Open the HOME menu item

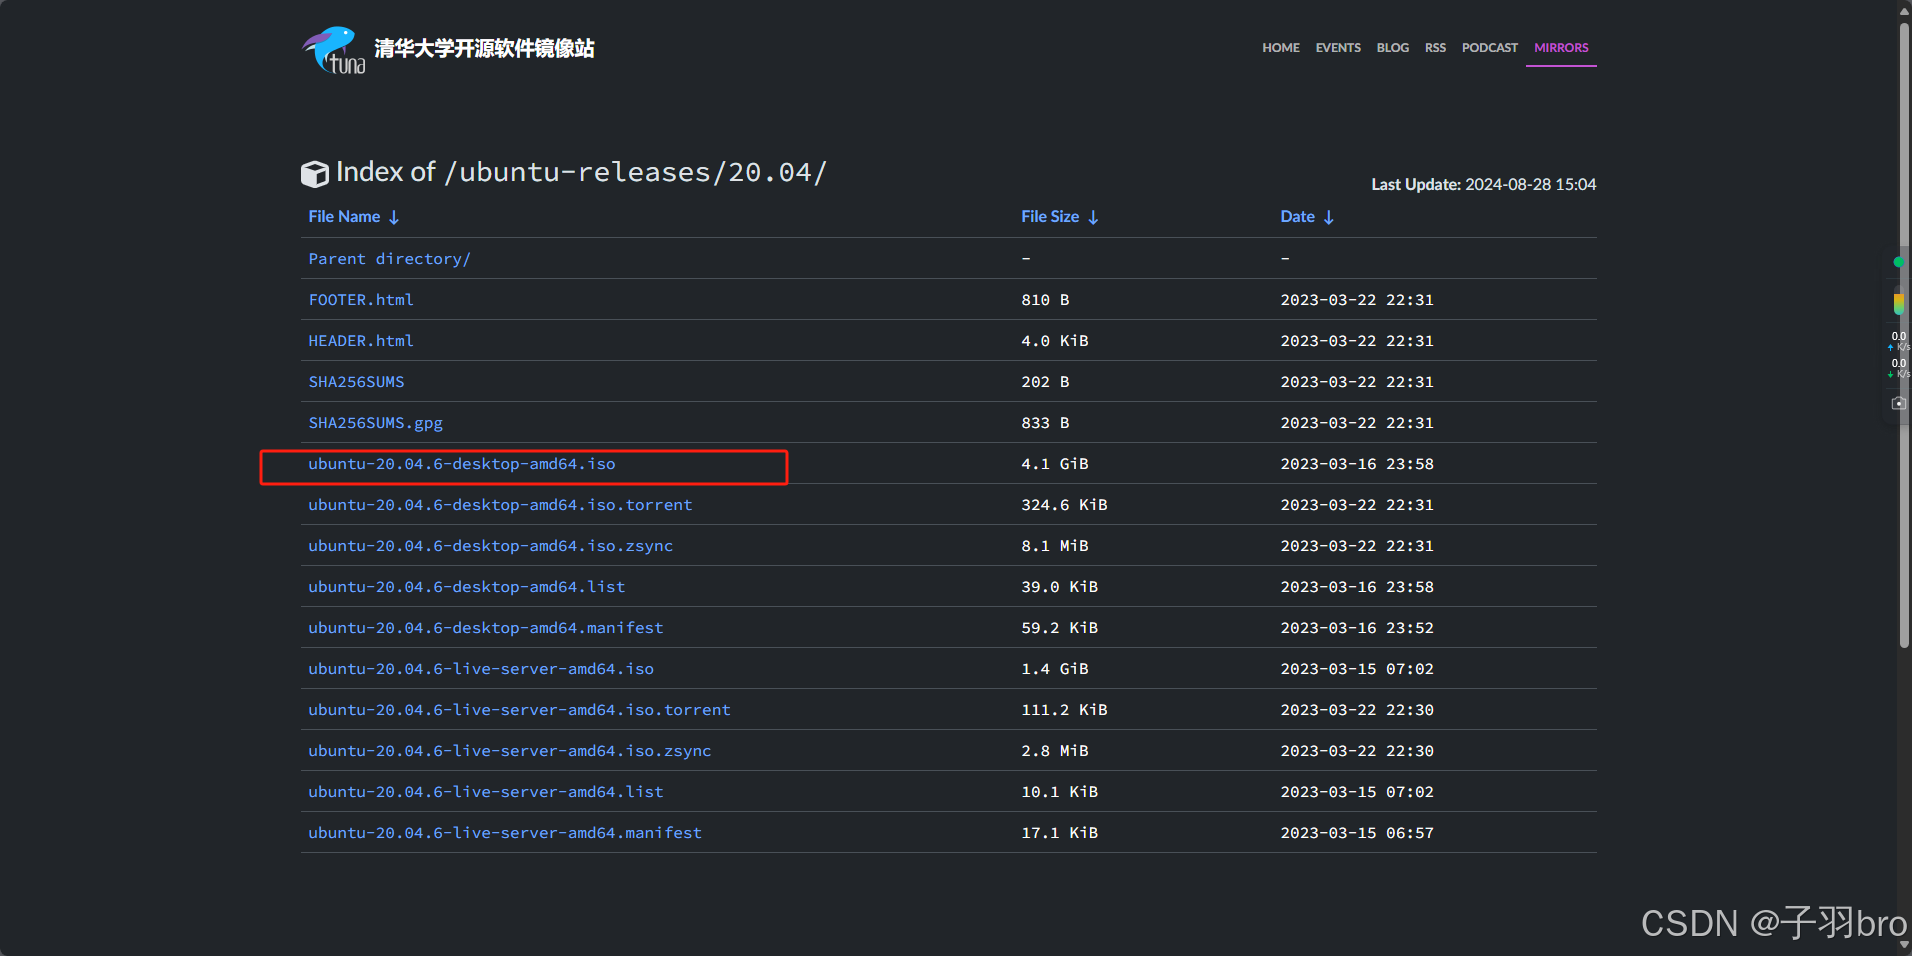(x=1281, y=48)
